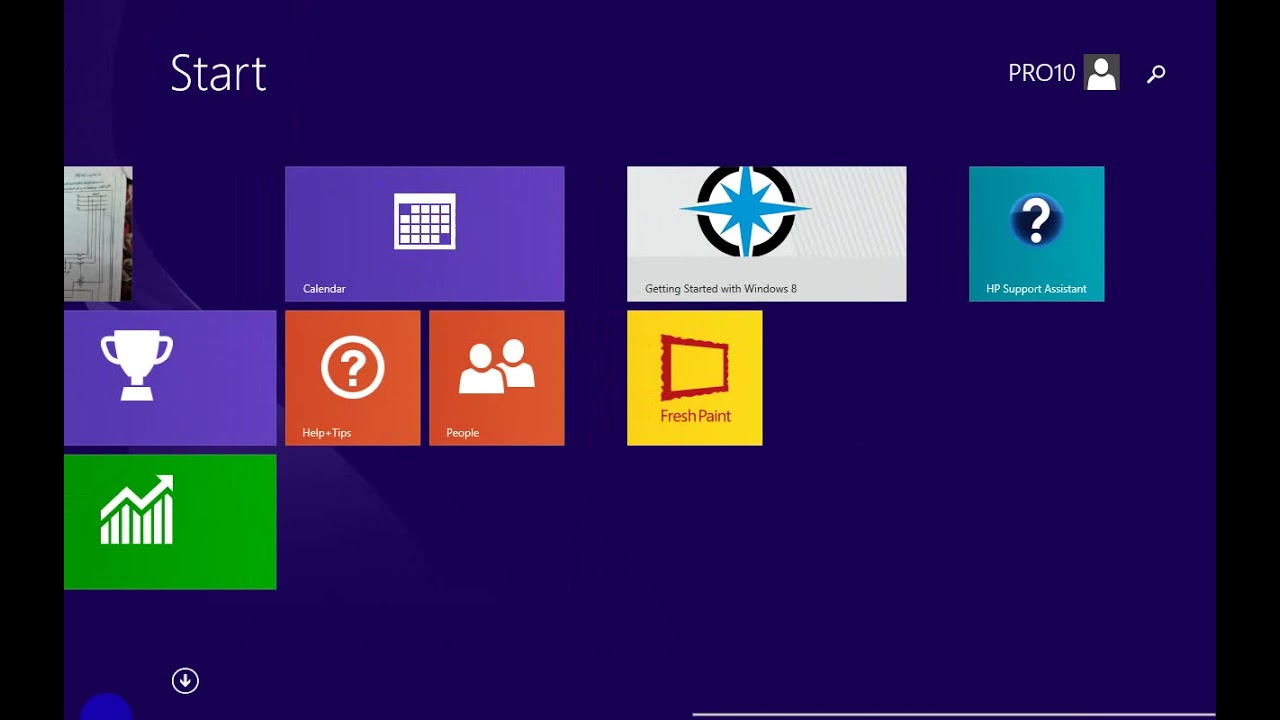
Task: Open the Calendar tile
Action: pos(425,234)
